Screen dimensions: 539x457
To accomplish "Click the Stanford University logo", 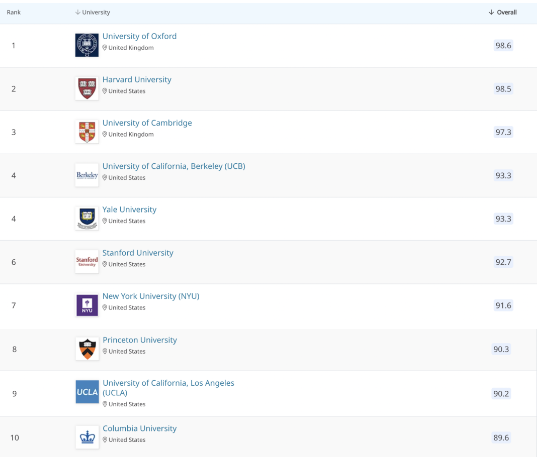I will (87, 262).
